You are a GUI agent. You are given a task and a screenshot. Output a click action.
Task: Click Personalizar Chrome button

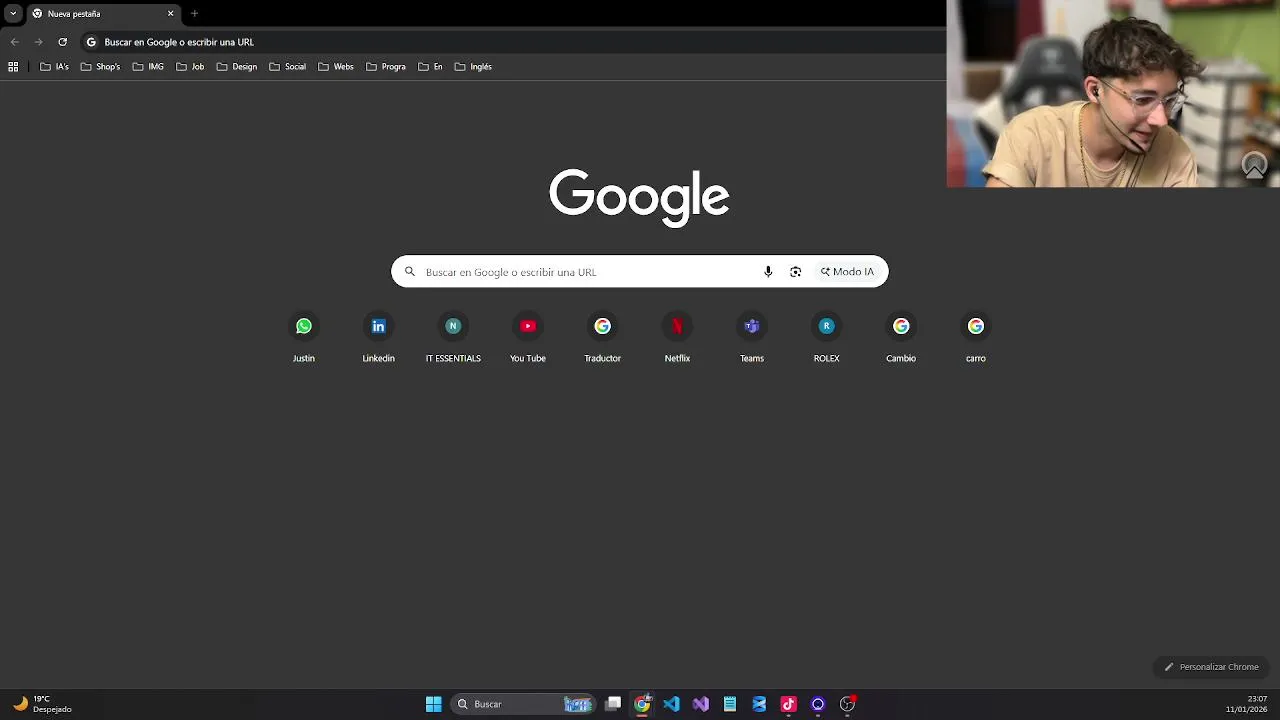coord(1211,667)
